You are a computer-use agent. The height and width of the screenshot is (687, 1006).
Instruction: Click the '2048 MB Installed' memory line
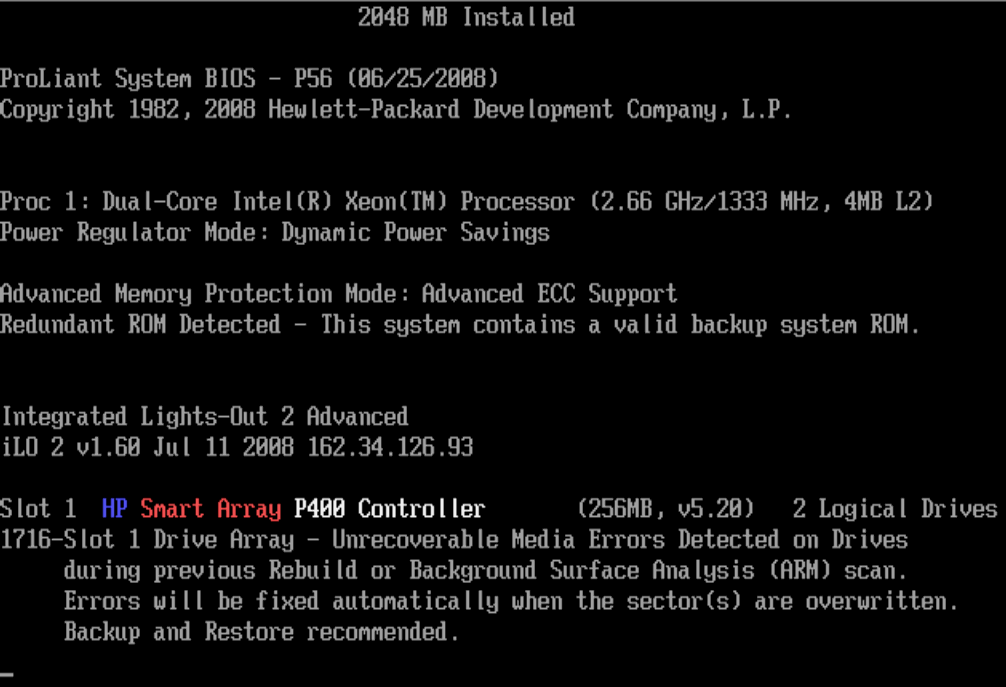pos(466,17)
